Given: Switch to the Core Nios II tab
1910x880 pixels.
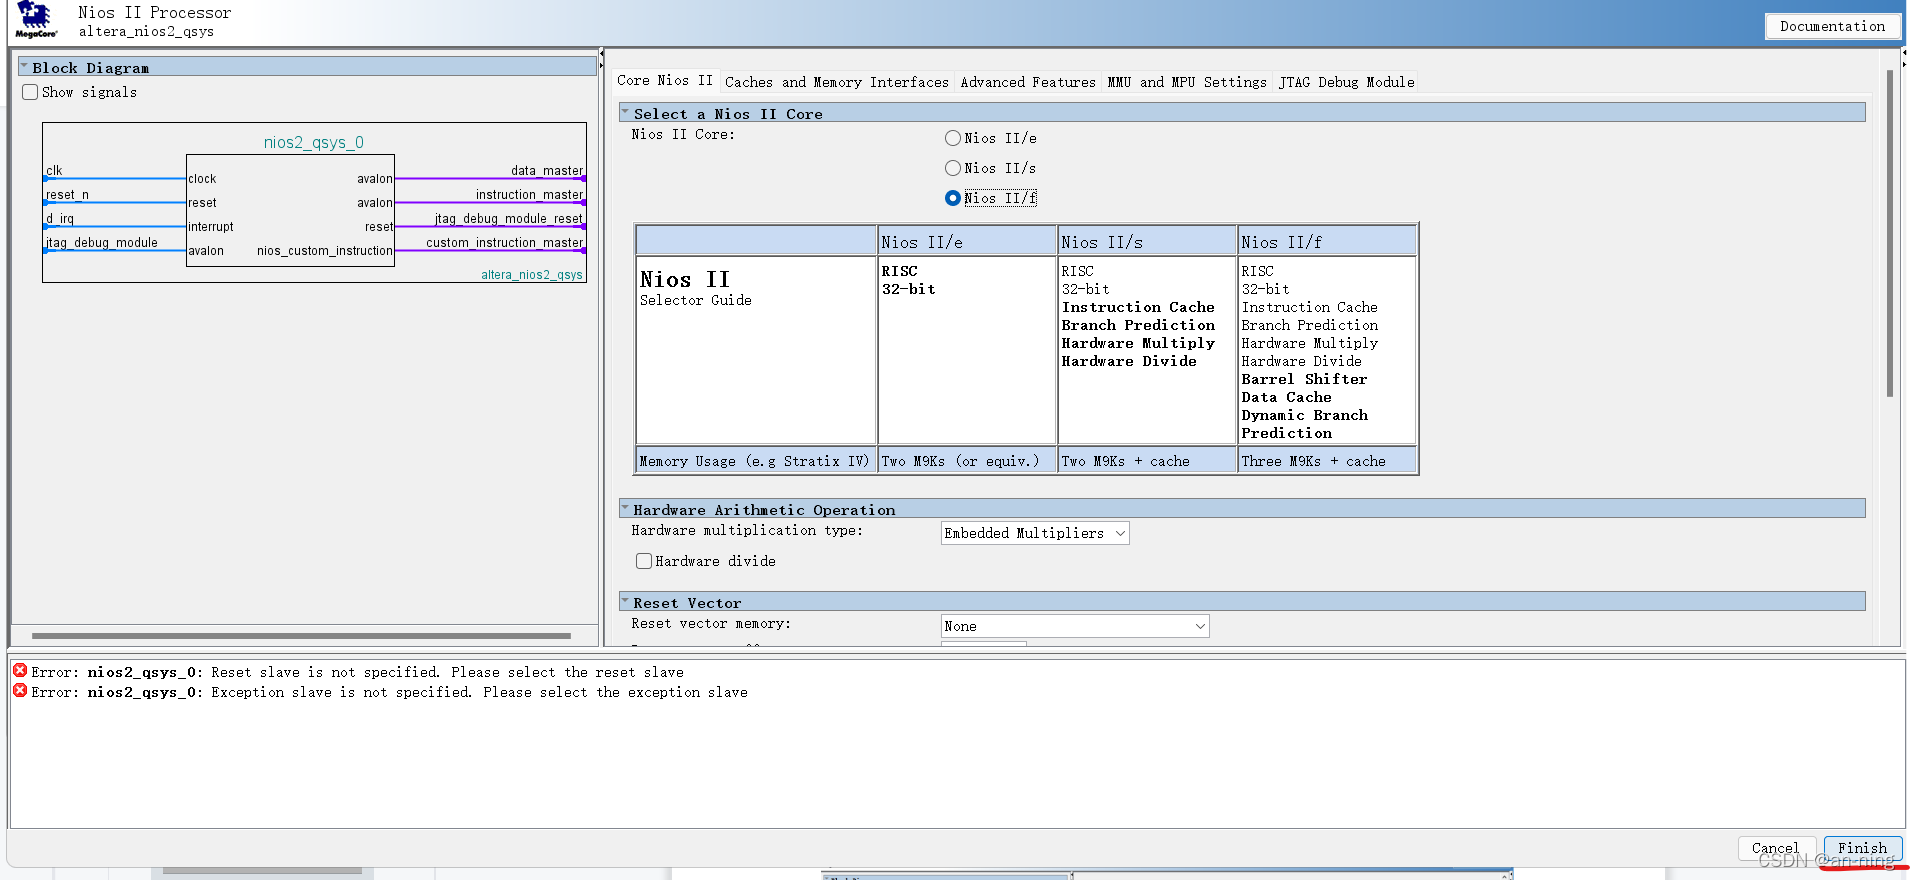Looking at the screenshot, I should (x=665, y=81).
